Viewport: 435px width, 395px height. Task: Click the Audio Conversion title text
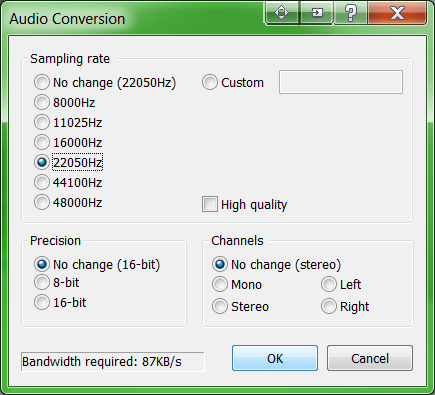(x=67, y=19)
